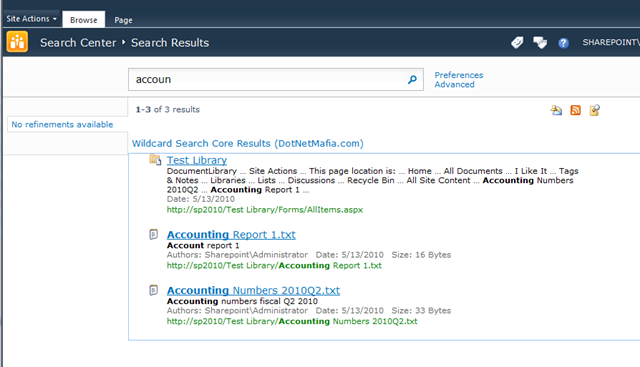Click the 'Size: 33 Bytes' text
This screenshot has height=367, width=640.
coord(421,311)
